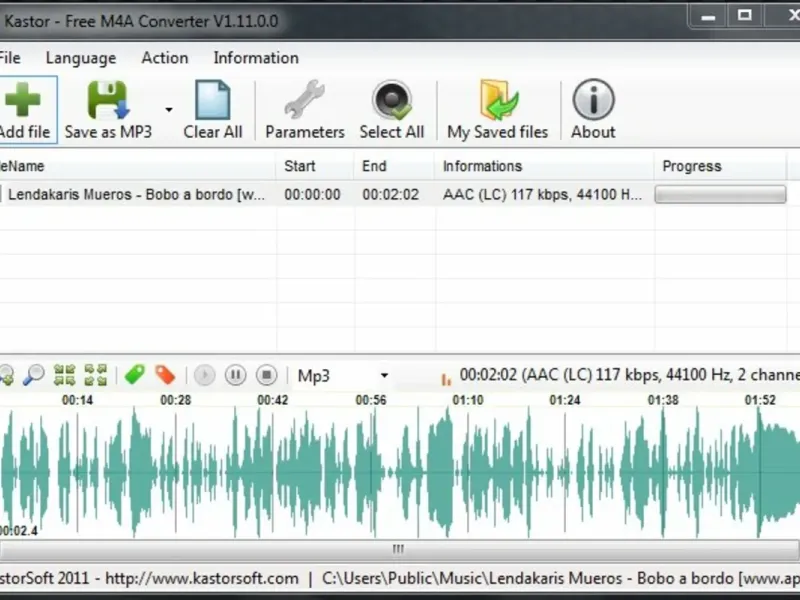Click the file path in the status bar

click(x=561, y=579)
